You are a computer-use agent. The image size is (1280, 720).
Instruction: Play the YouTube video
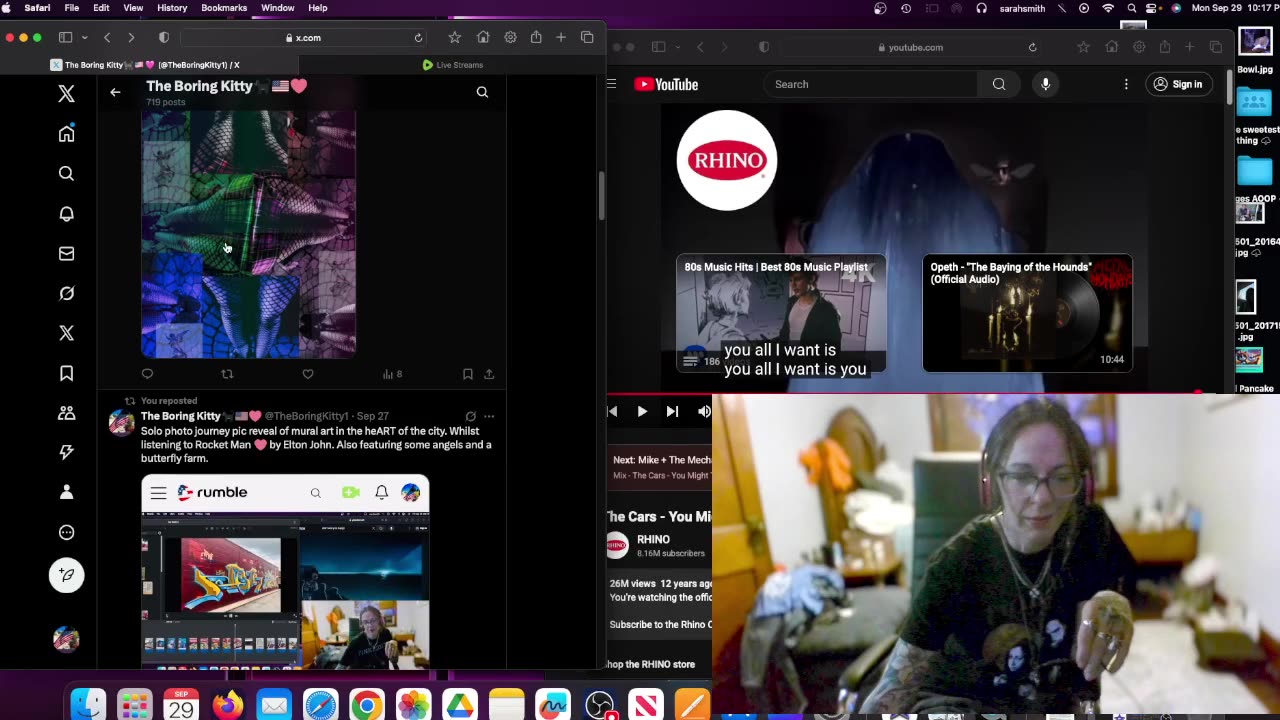[642, 411]
